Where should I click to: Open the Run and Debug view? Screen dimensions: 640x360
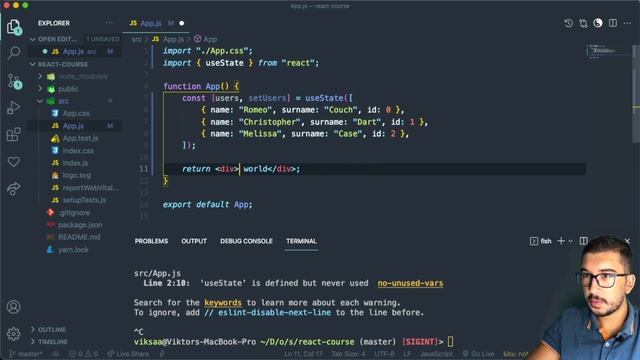pos(13,108)
